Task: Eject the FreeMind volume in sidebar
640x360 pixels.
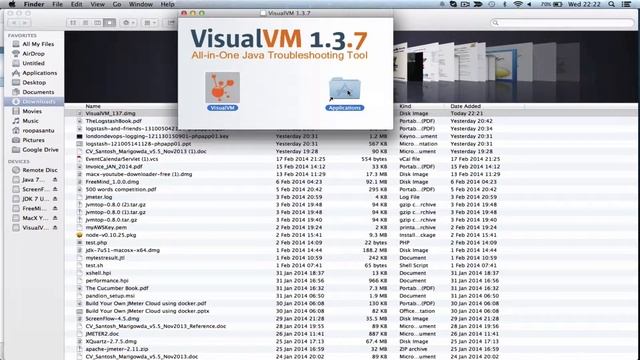Action: pos(55,209)
